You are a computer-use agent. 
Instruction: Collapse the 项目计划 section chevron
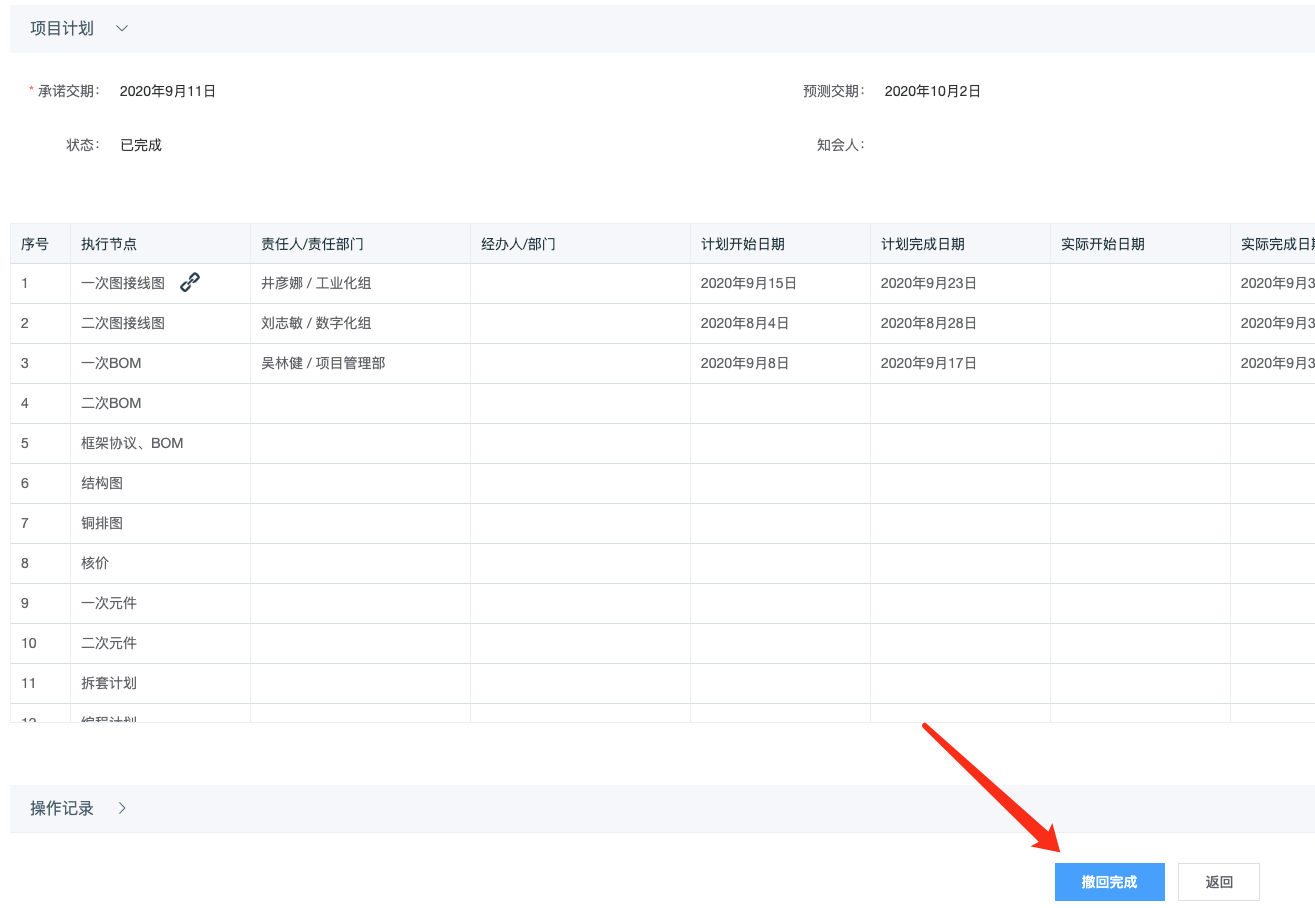pos(122,29)
